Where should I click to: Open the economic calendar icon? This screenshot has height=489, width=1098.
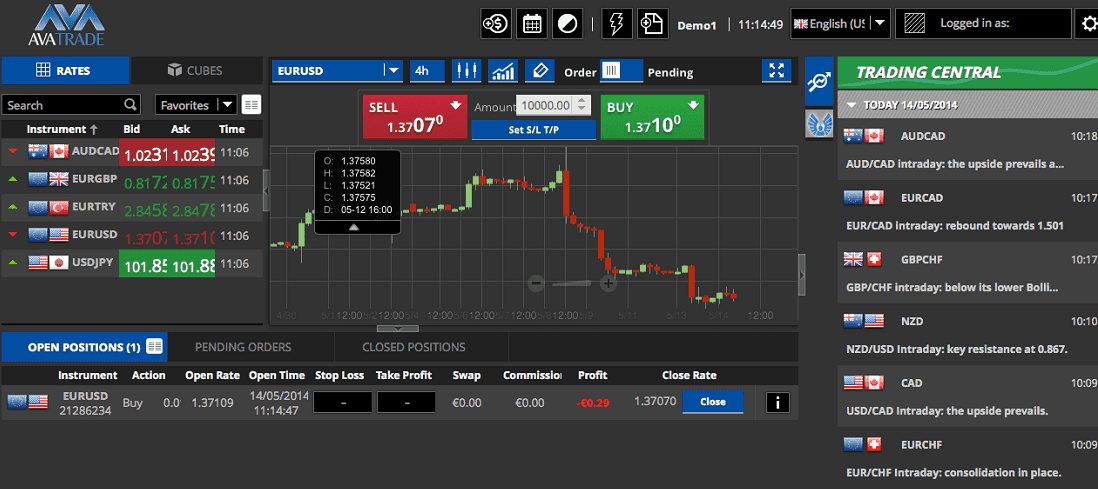[x=532, y=23]
